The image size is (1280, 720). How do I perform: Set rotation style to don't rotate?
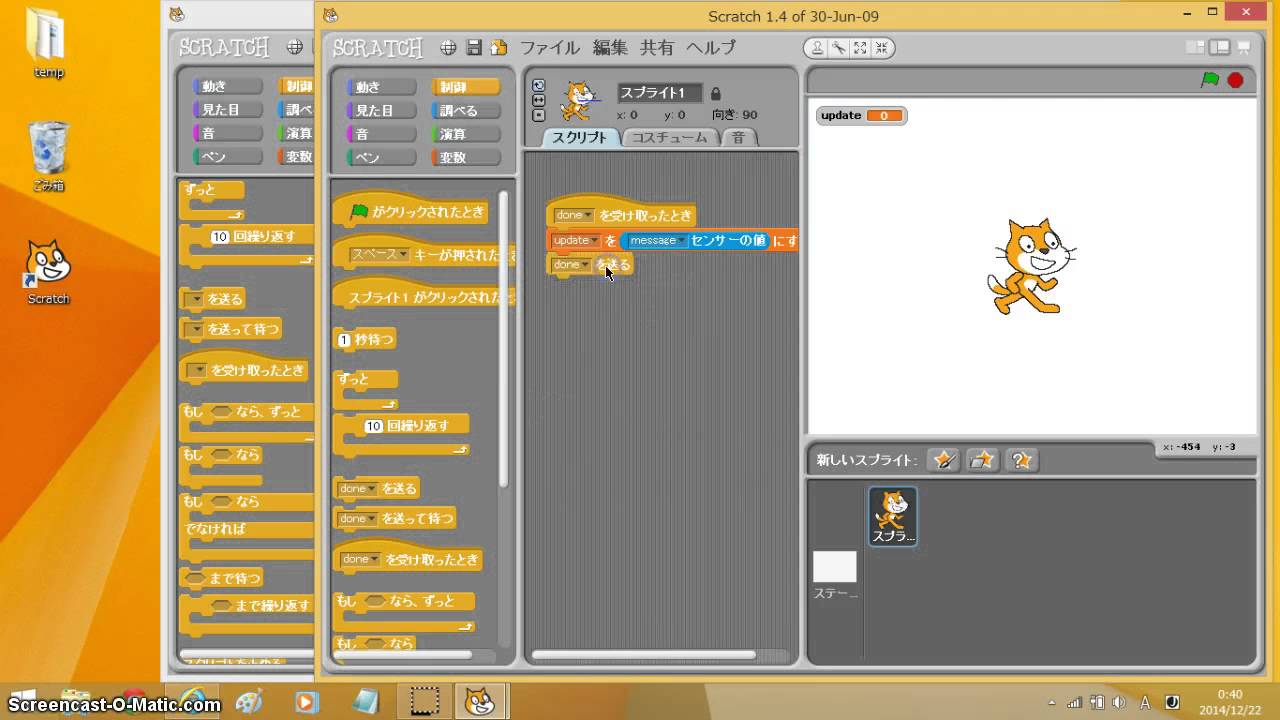coord(539,114)
